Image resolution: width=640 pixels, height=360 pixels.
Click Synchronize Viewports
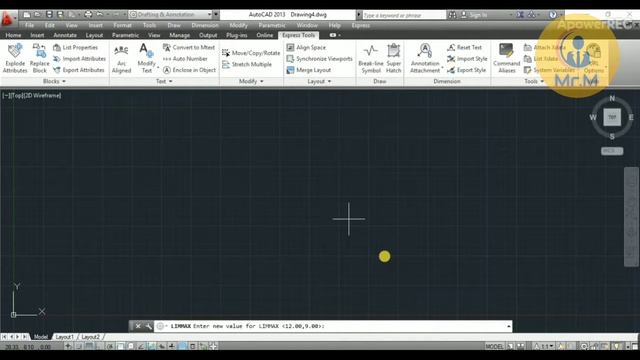coord(320,59)
